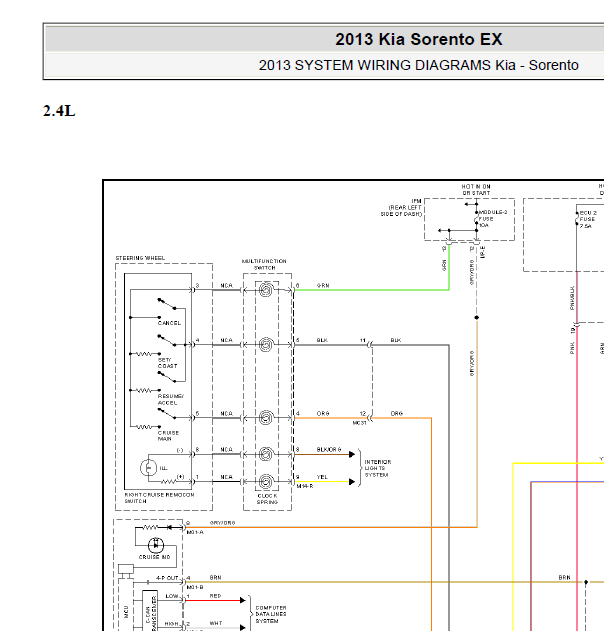
Task: Select the "COMPUTER DATA LINES SYSTEM" label
Action: (271, 614)
